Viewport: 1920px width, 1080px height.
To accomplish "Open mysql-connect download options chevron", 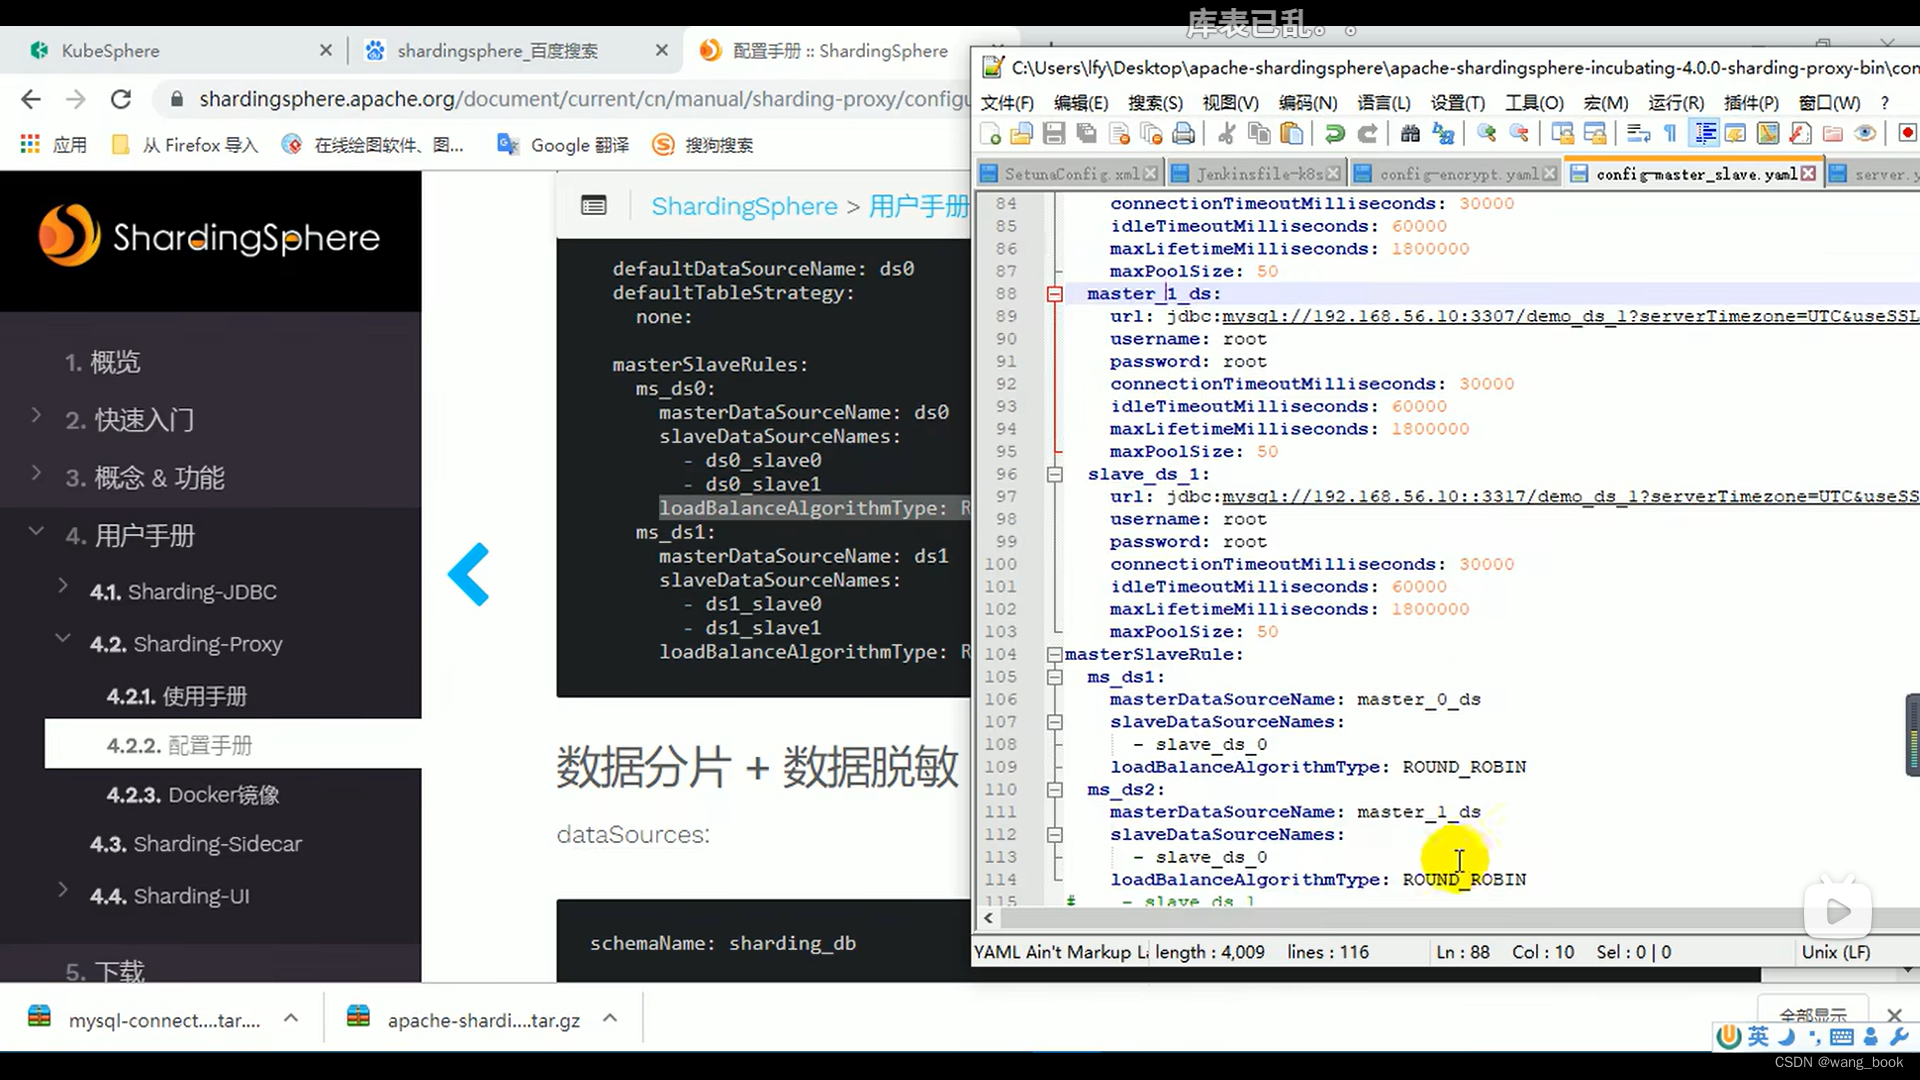I will 291,1018.
